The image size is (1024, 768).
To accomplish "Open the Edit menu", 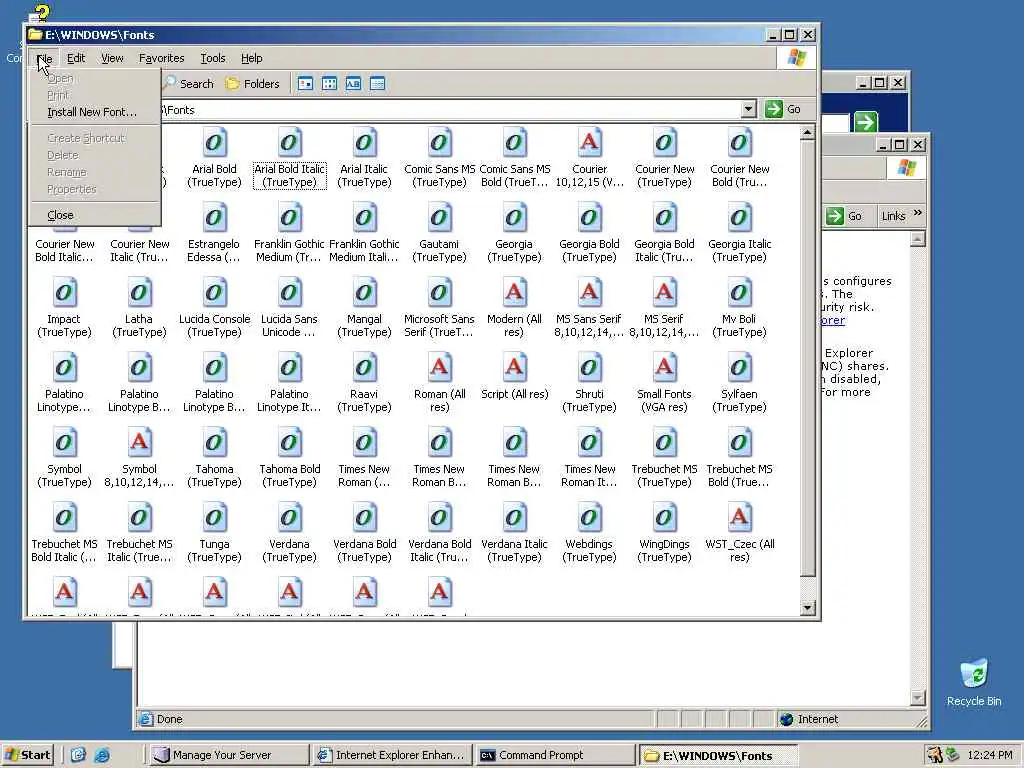I will pos(76,58).
